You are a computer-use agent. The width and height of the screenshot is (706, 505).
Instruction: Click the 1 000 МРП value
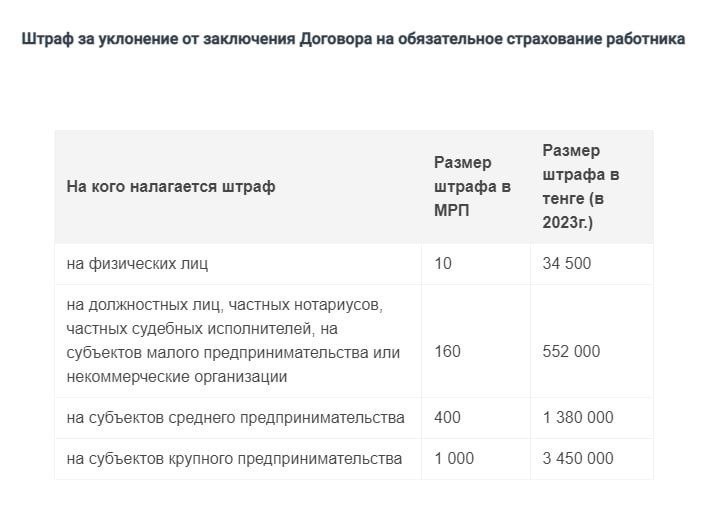pyautogui.click(x=454, y=458)
